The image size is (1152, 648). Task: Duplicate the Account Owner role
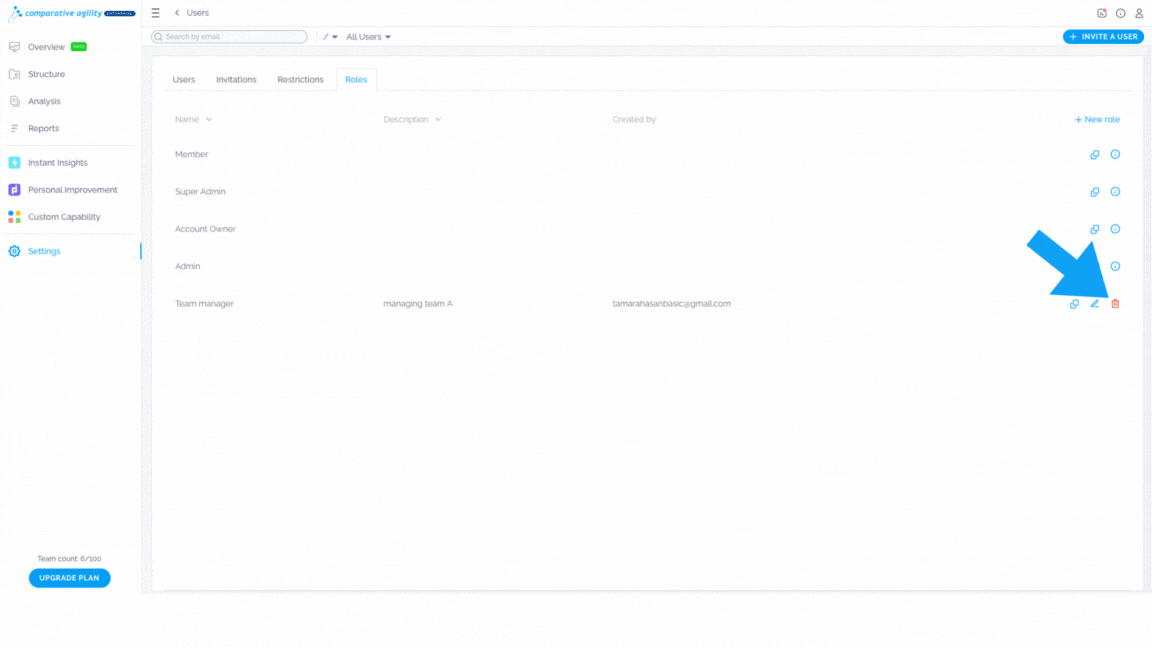tap(1095, 229)
